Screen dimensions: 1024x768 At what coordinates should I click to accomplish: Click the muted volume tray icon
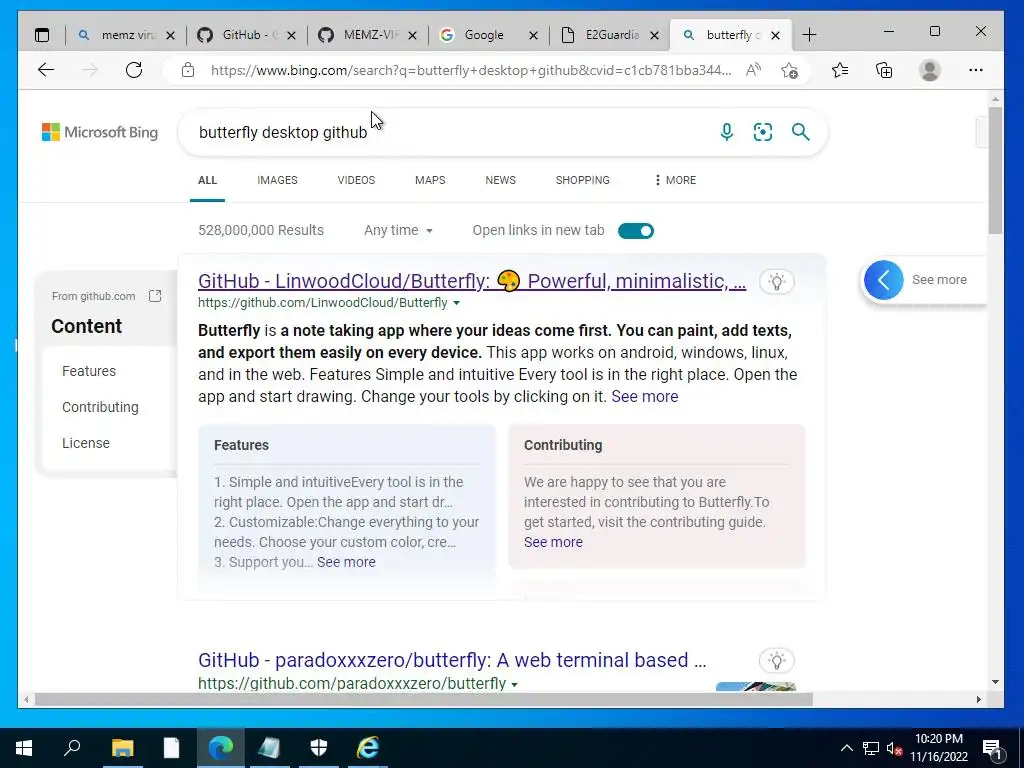(894, 748)
